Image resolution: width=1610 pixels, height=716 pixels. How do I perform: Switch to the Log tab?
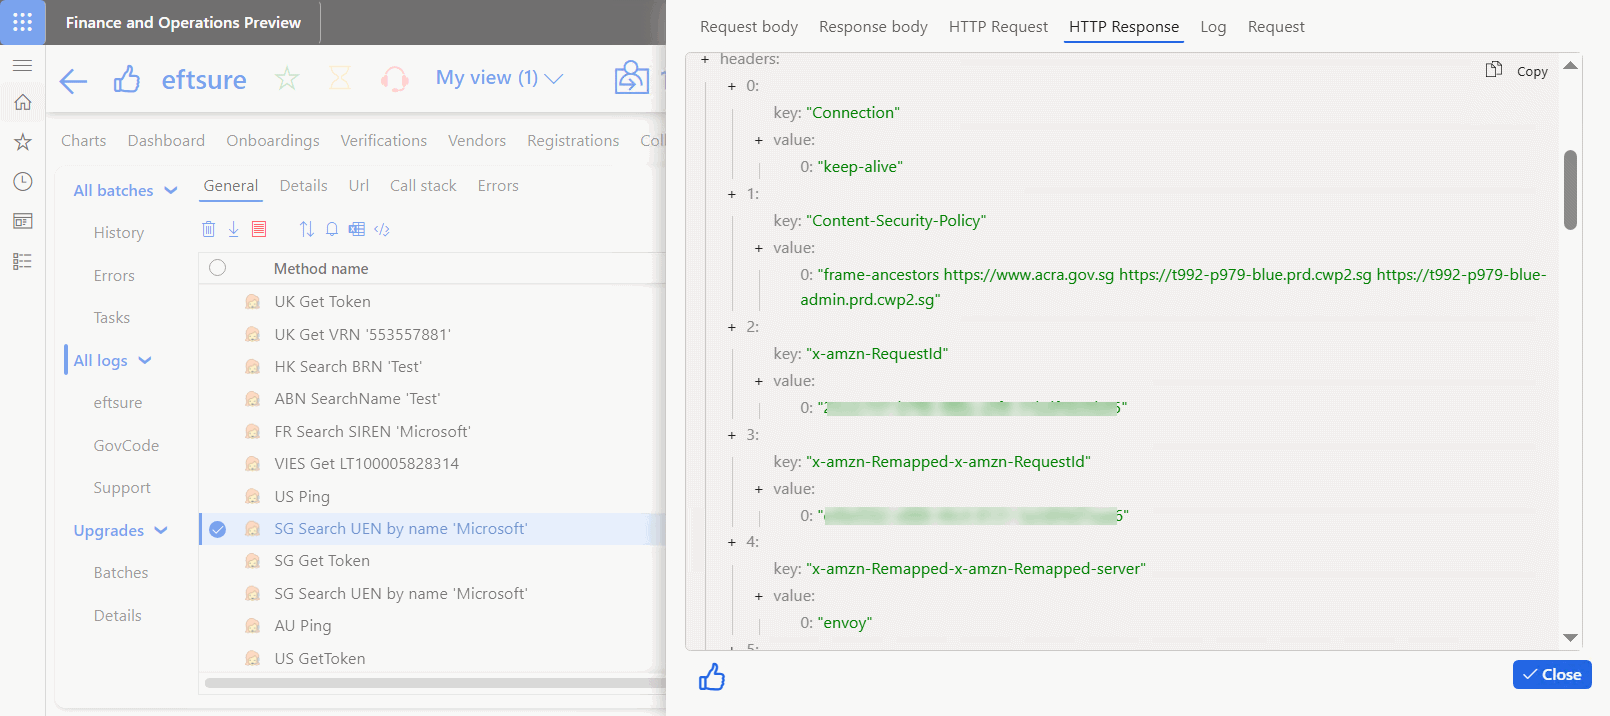point(1213,27)
